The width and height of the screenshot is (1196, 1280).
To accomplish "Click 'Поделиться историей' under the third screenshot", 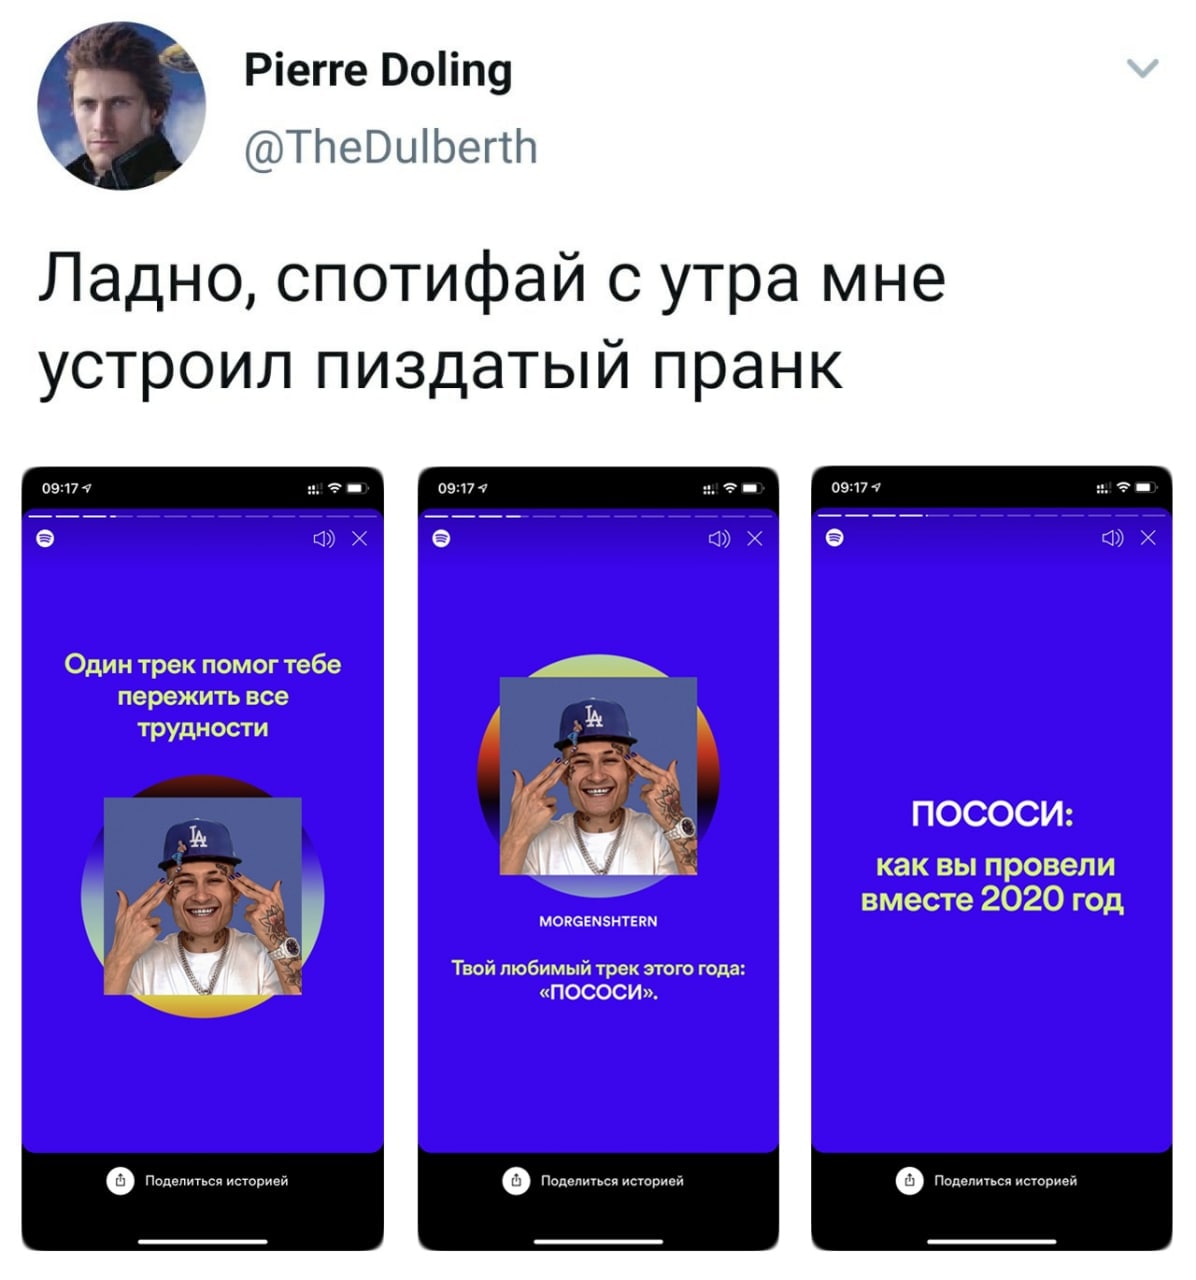I will tap(1005, 1181).
